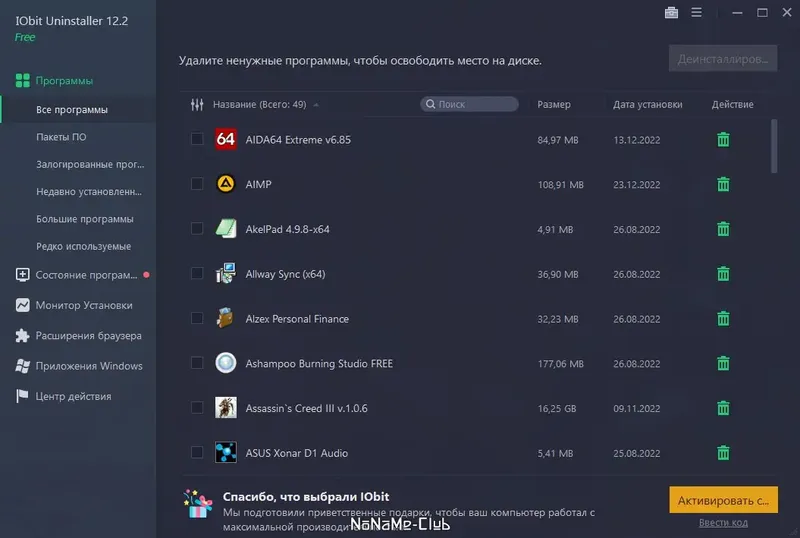Click the ASUS Xonar D1 Audio icon

pos(226,452)
